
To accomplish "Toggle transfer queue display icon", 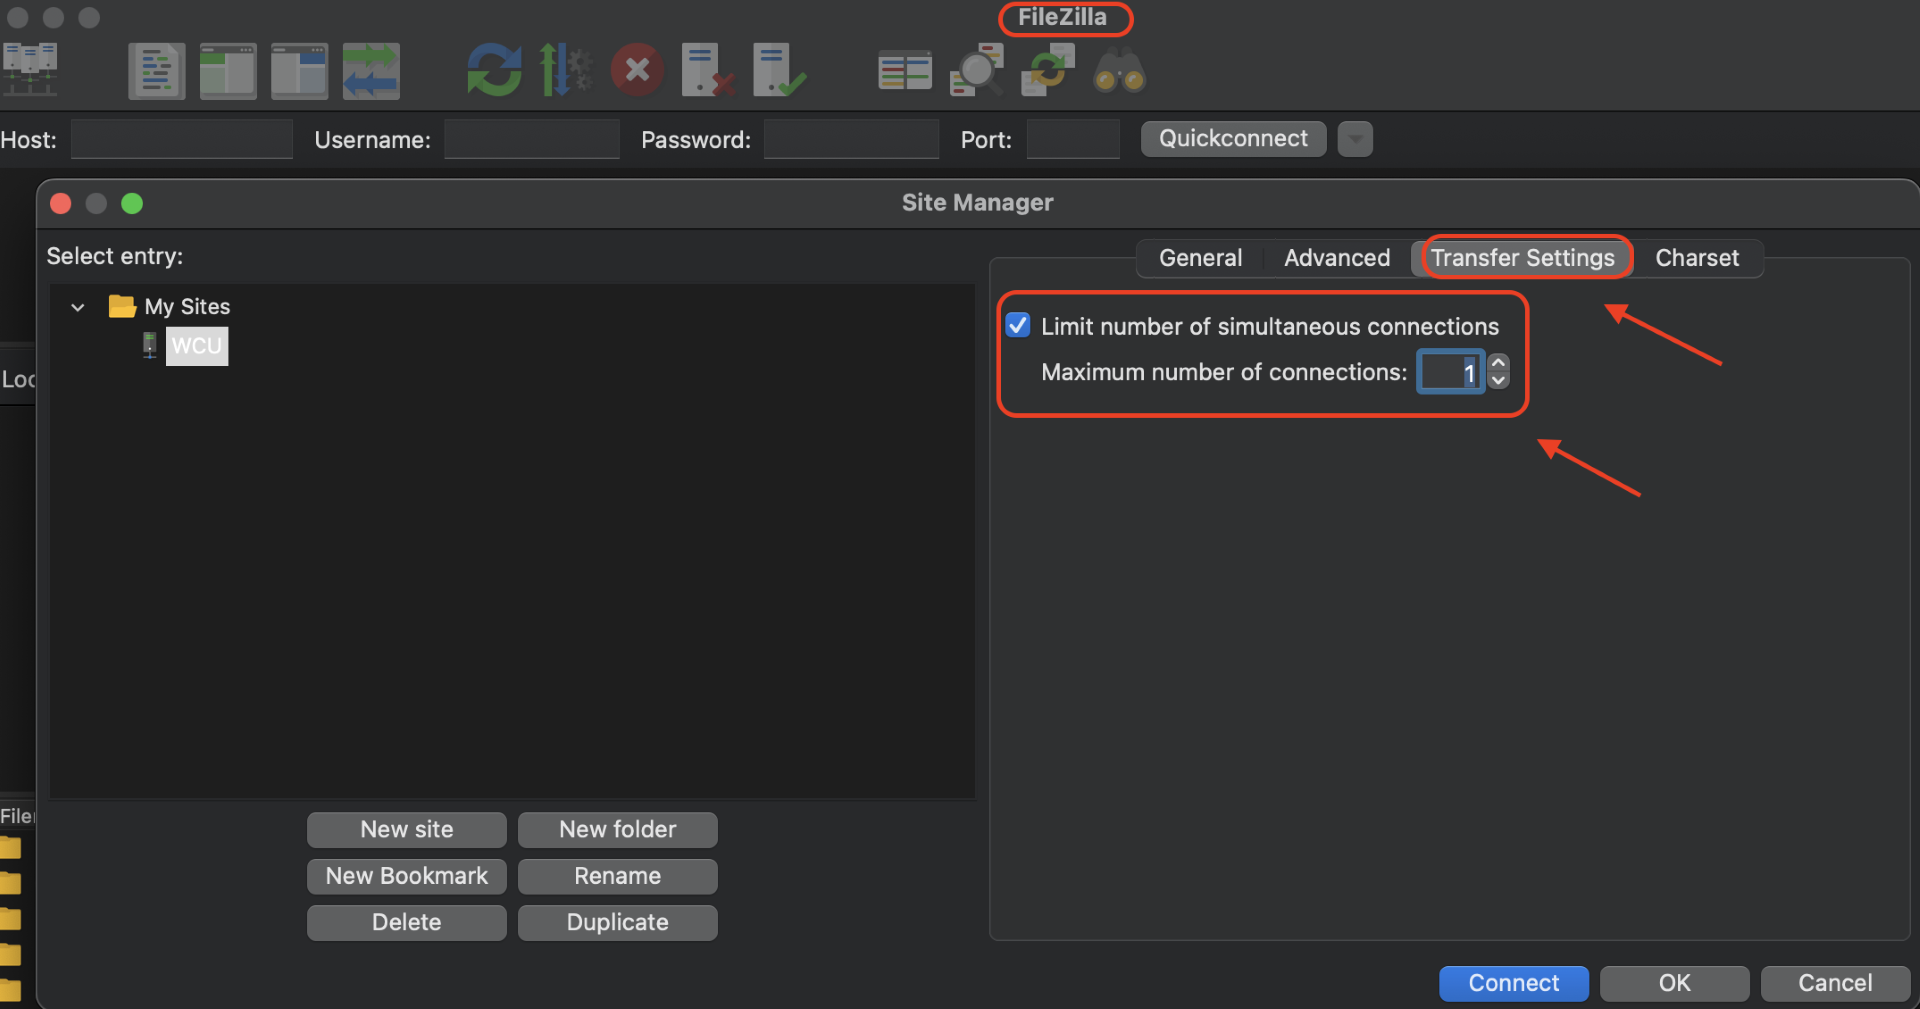I will point(371,71).
